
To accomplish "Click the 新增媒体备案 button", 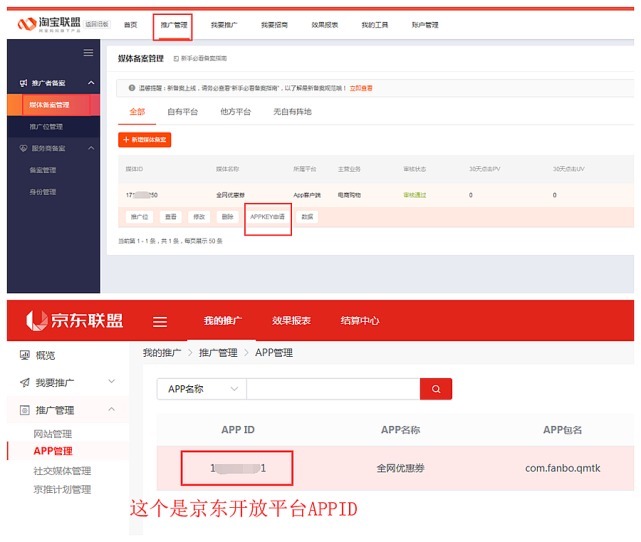I will [145, 140].
